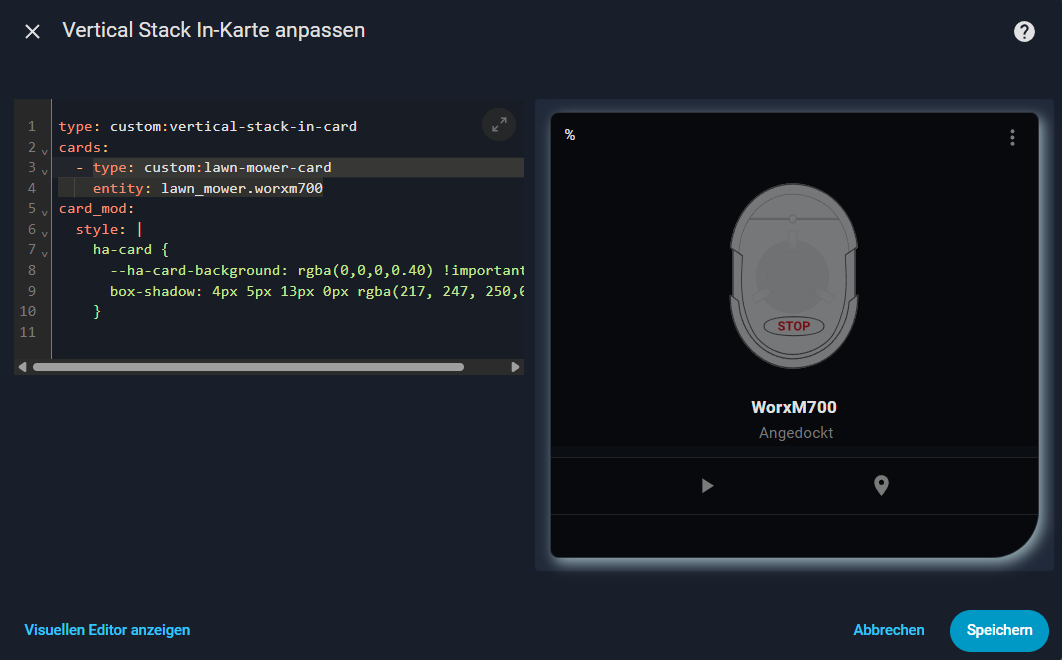This screenshot has width=1062, height=660.
Task: Switch to 'Visuellen Editor anzeigen'
Action: [x=107, y=630]
